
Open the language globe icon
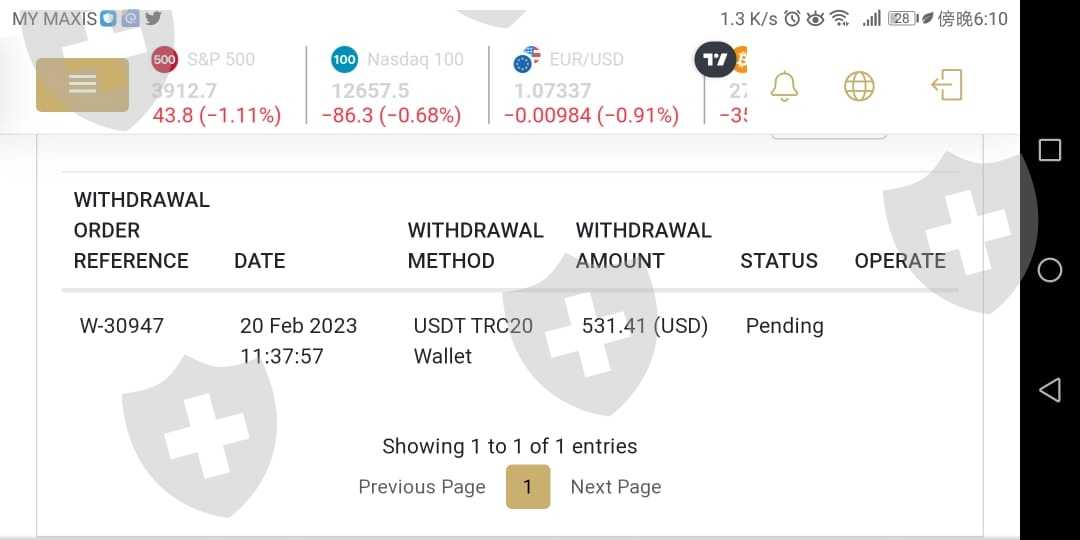(x=859, y=86)
